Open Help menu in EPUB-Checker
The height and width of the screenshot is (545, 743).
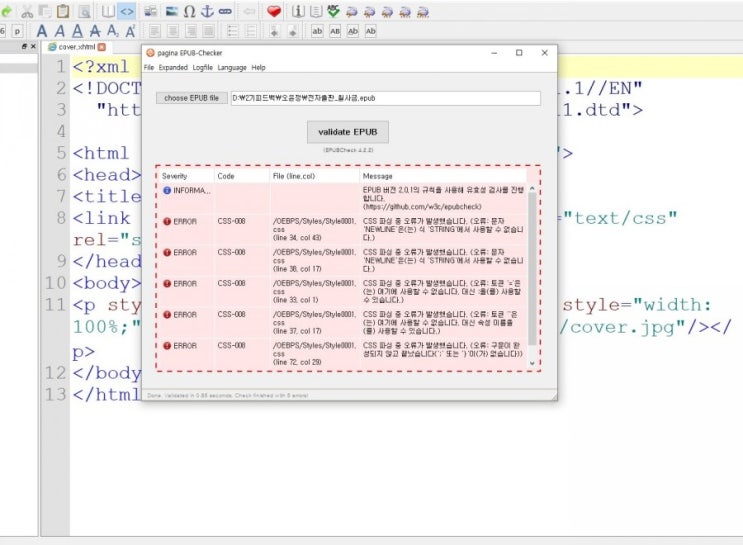point(258,67)
